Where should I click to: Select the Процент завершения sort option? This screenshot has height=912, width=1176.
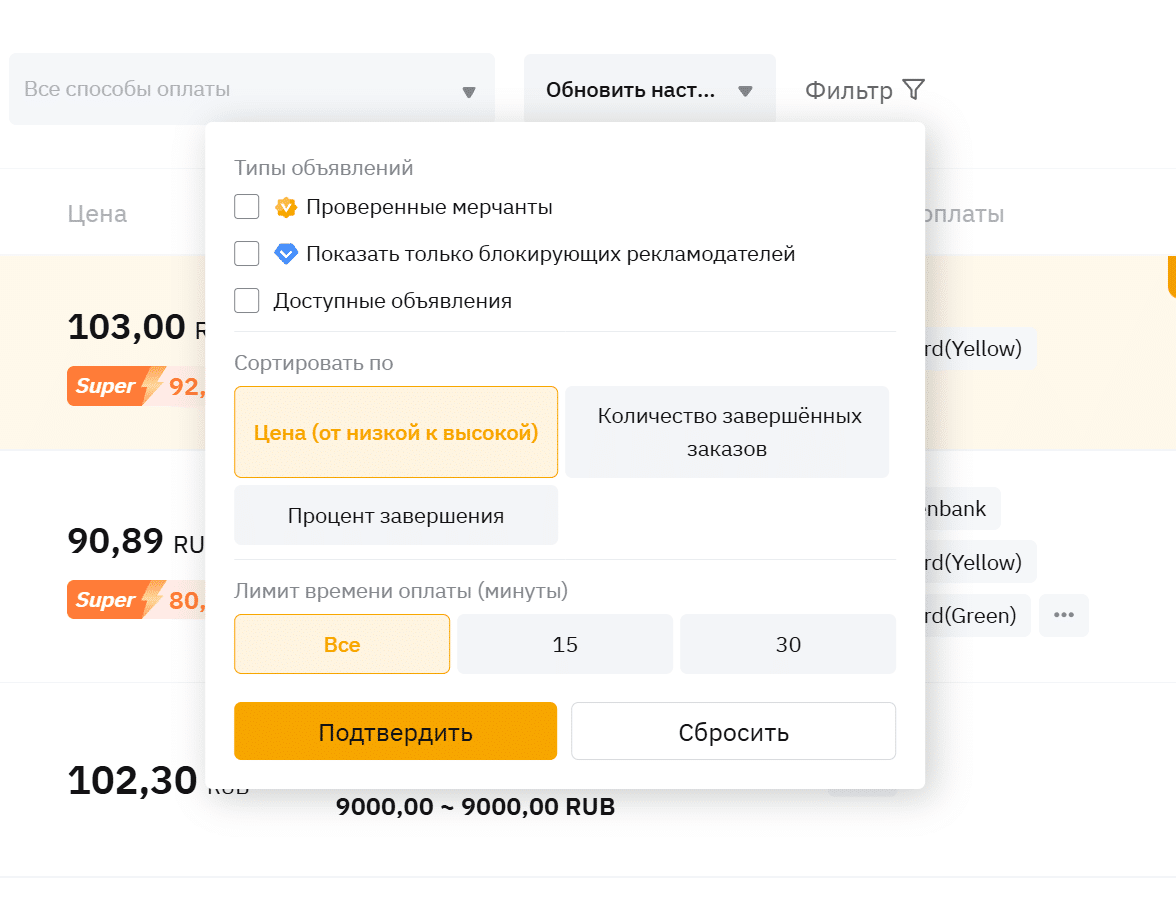396,516
